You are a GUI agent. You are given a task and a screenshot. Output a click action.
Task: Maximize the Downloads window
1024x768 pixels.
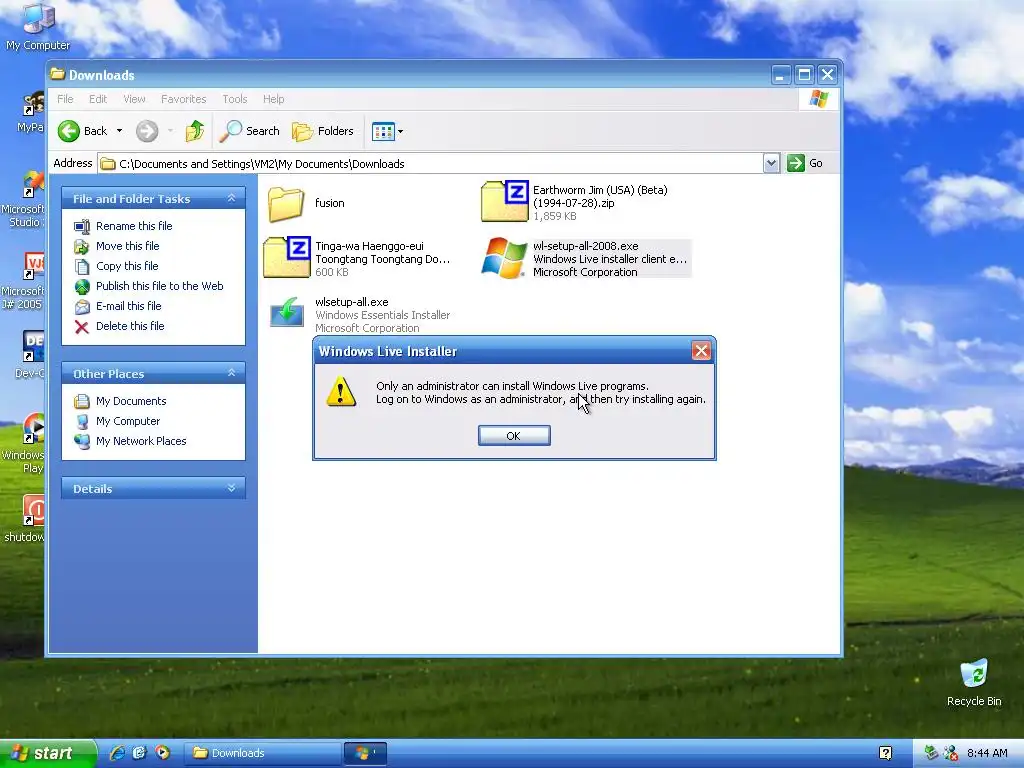coord(804,74)
